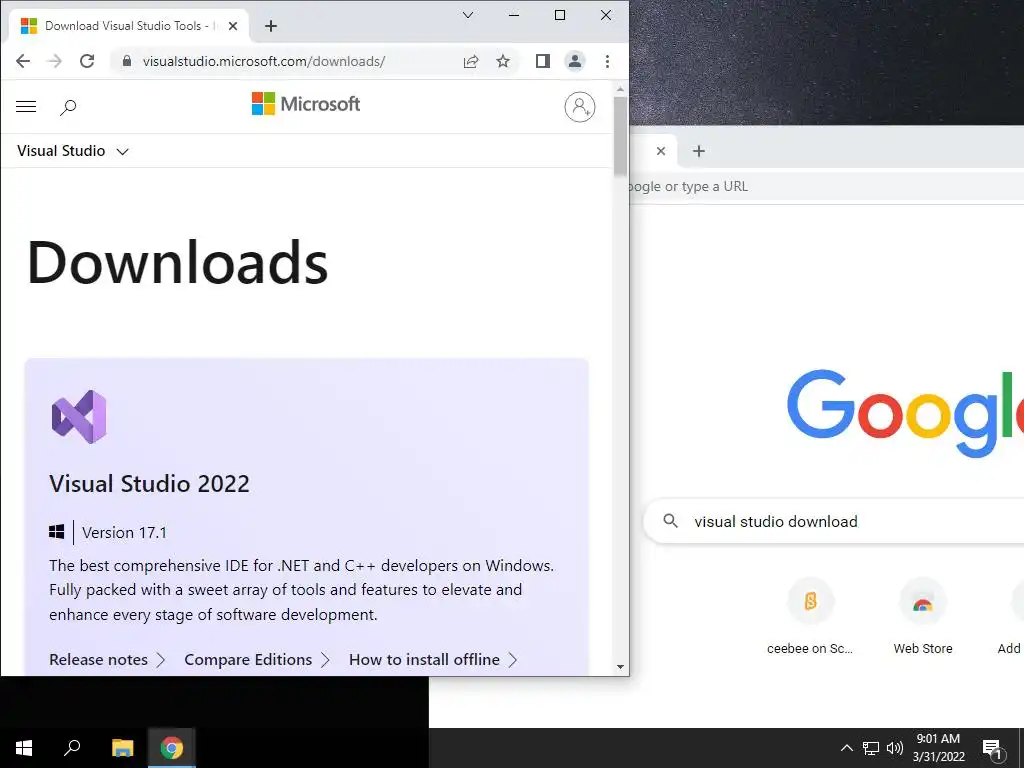Click the Google search magnifier icon
The image size is (1024, 768).
click(x=670, y=520)
